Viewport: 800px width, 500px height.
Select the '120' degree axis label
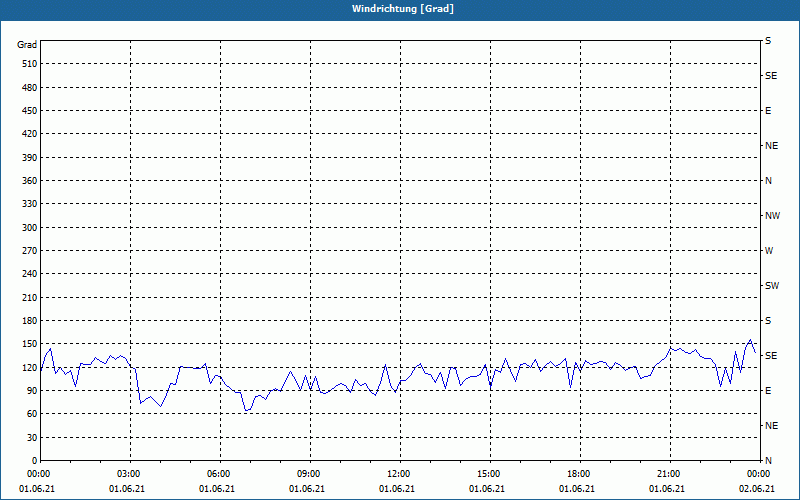(x=30, y=367)
